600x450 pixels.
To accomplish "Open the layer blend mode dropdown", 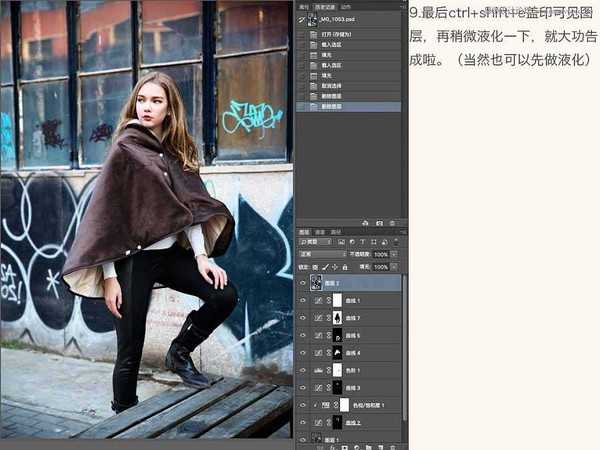I will tap(322, 255).
